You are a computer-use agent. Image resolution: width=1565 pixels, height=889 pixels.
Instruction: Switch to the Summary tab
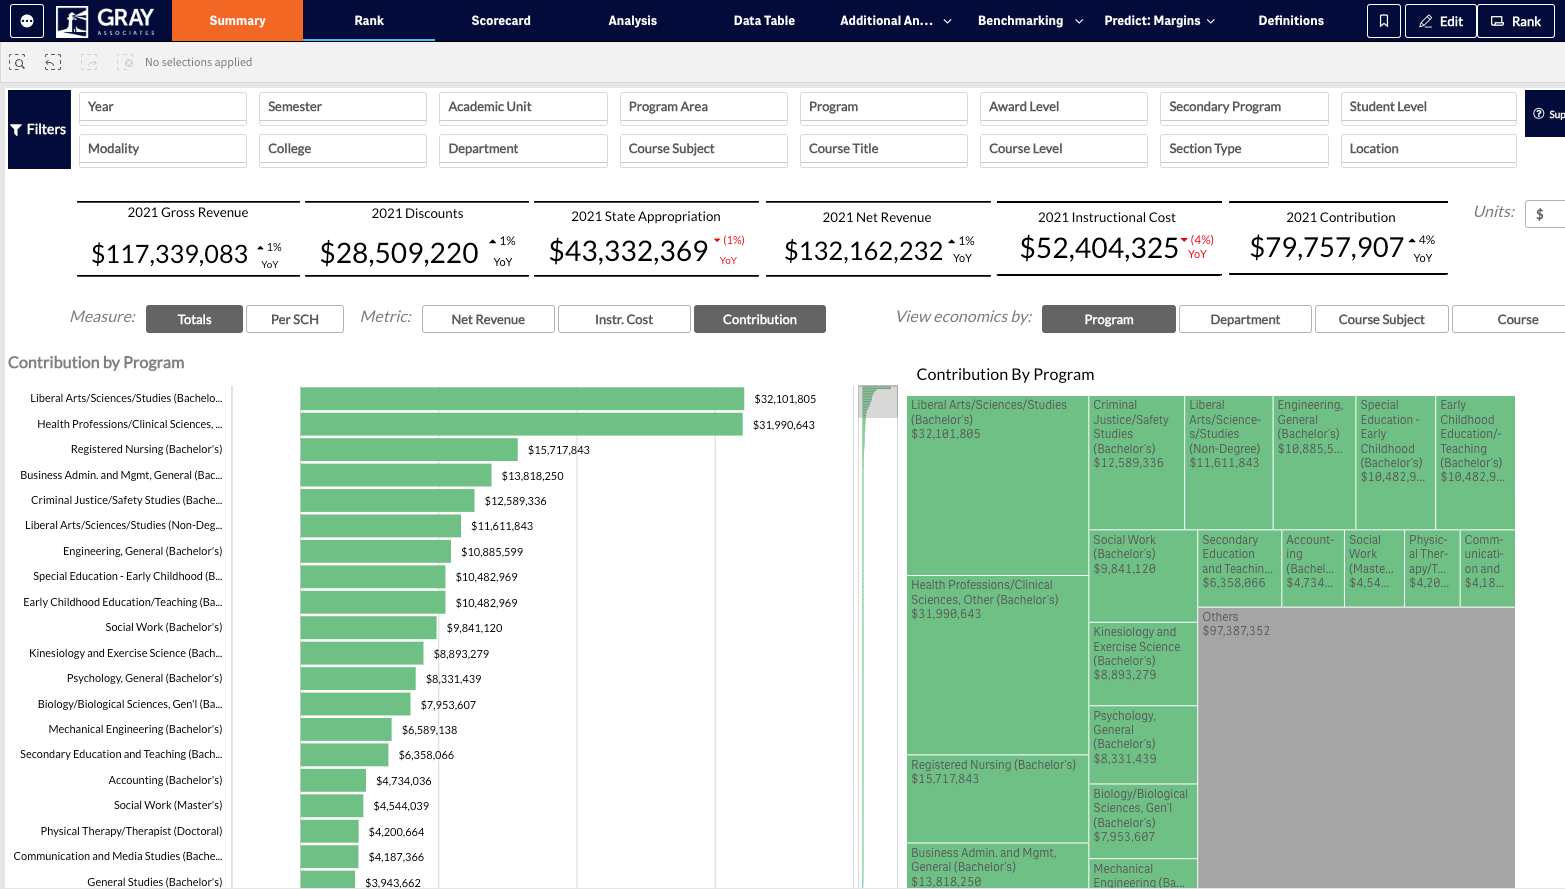click(x=237, y=20)
